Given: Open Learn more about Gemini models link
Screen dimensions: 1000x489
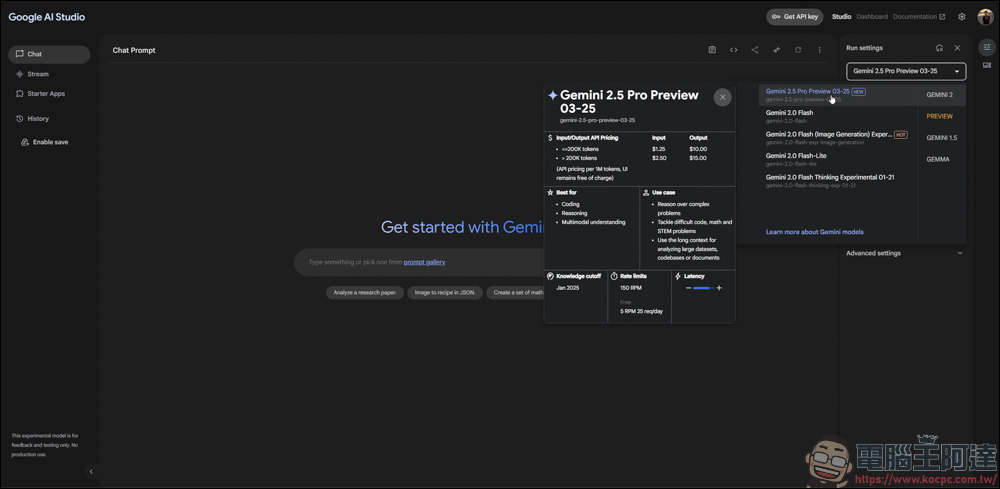Looking at the screenshot, I should point(814,232).
